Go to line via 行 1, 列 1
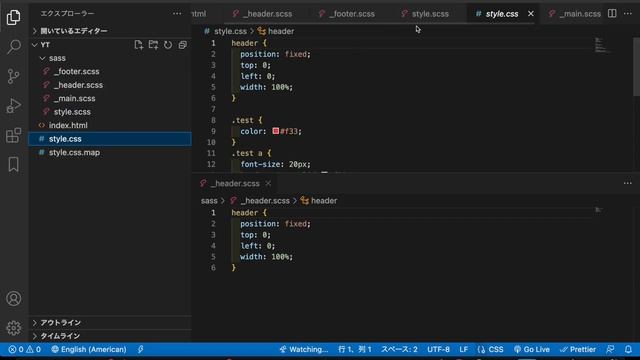 [x=355, y=349]
